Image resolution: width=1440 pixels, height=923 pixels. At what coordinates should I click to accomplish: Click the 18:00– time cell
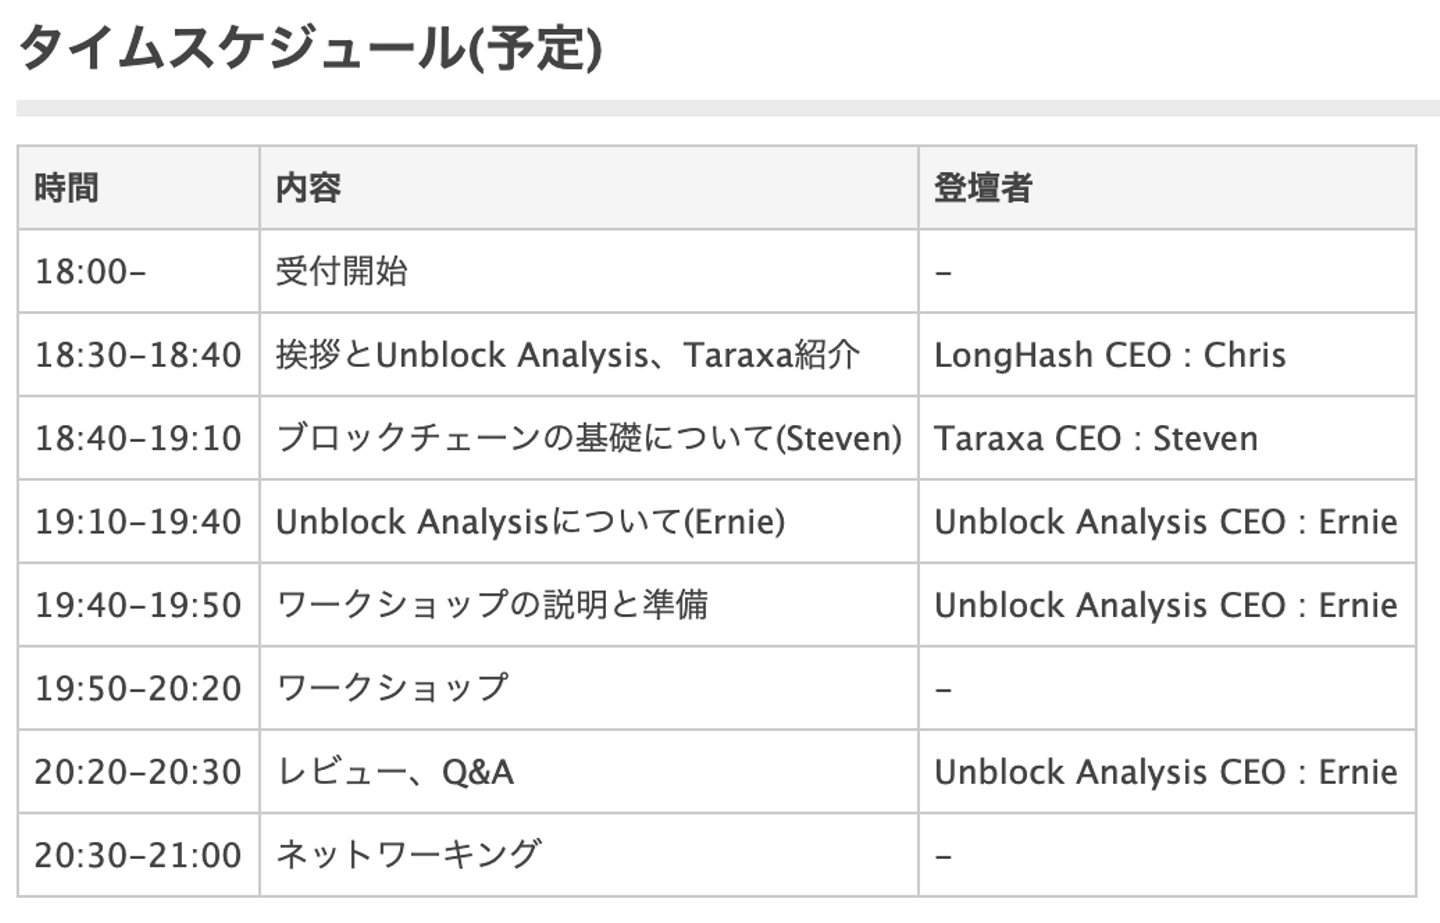click(x=90, y=272)
